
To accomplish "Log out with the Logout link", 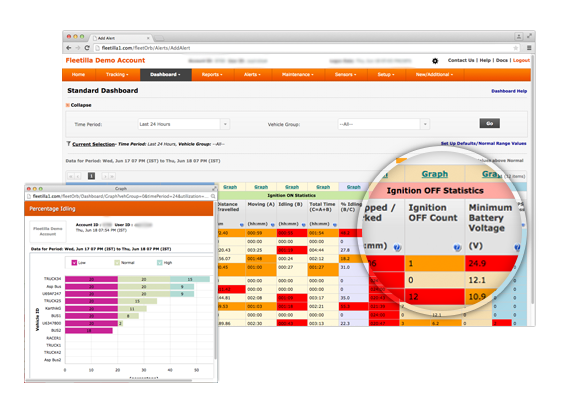I will point(521,60).
